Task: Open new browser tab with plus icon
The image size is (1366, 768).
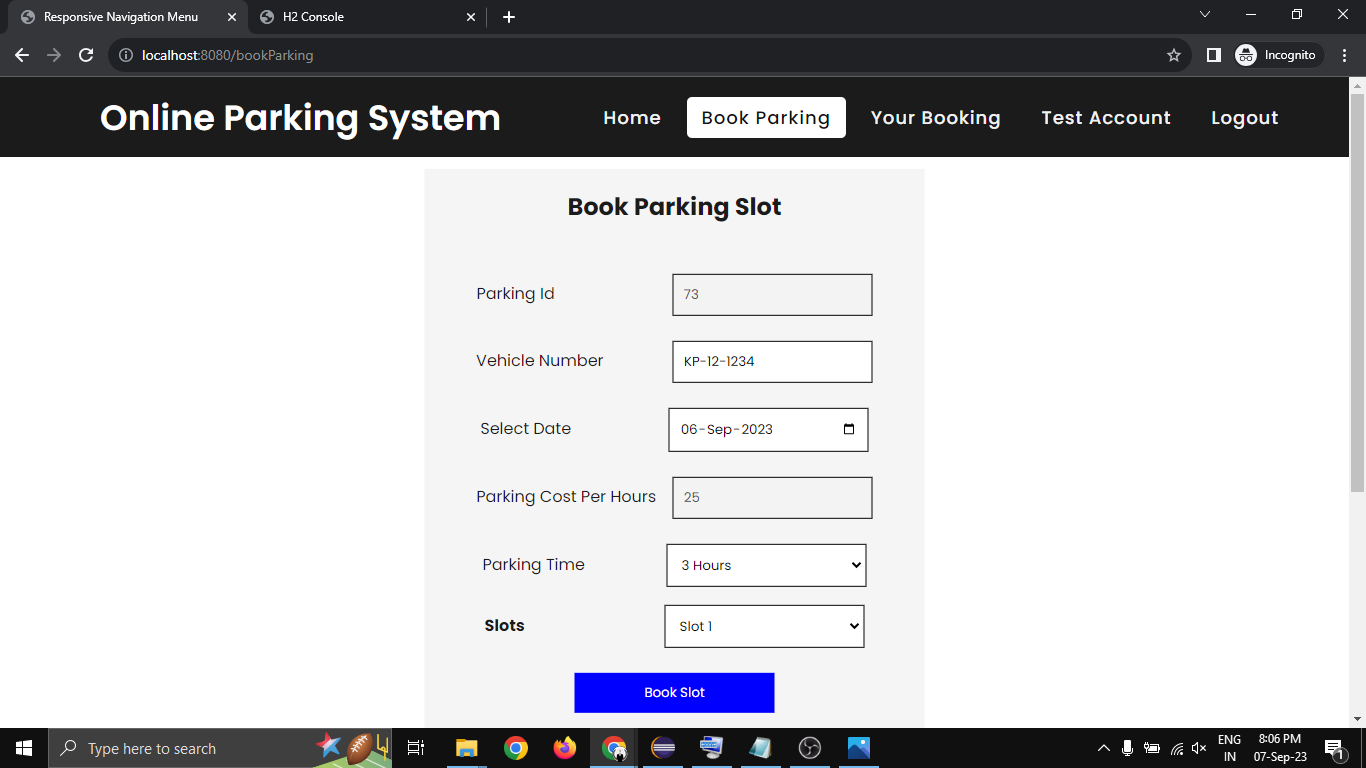Action: click(509, 17)
